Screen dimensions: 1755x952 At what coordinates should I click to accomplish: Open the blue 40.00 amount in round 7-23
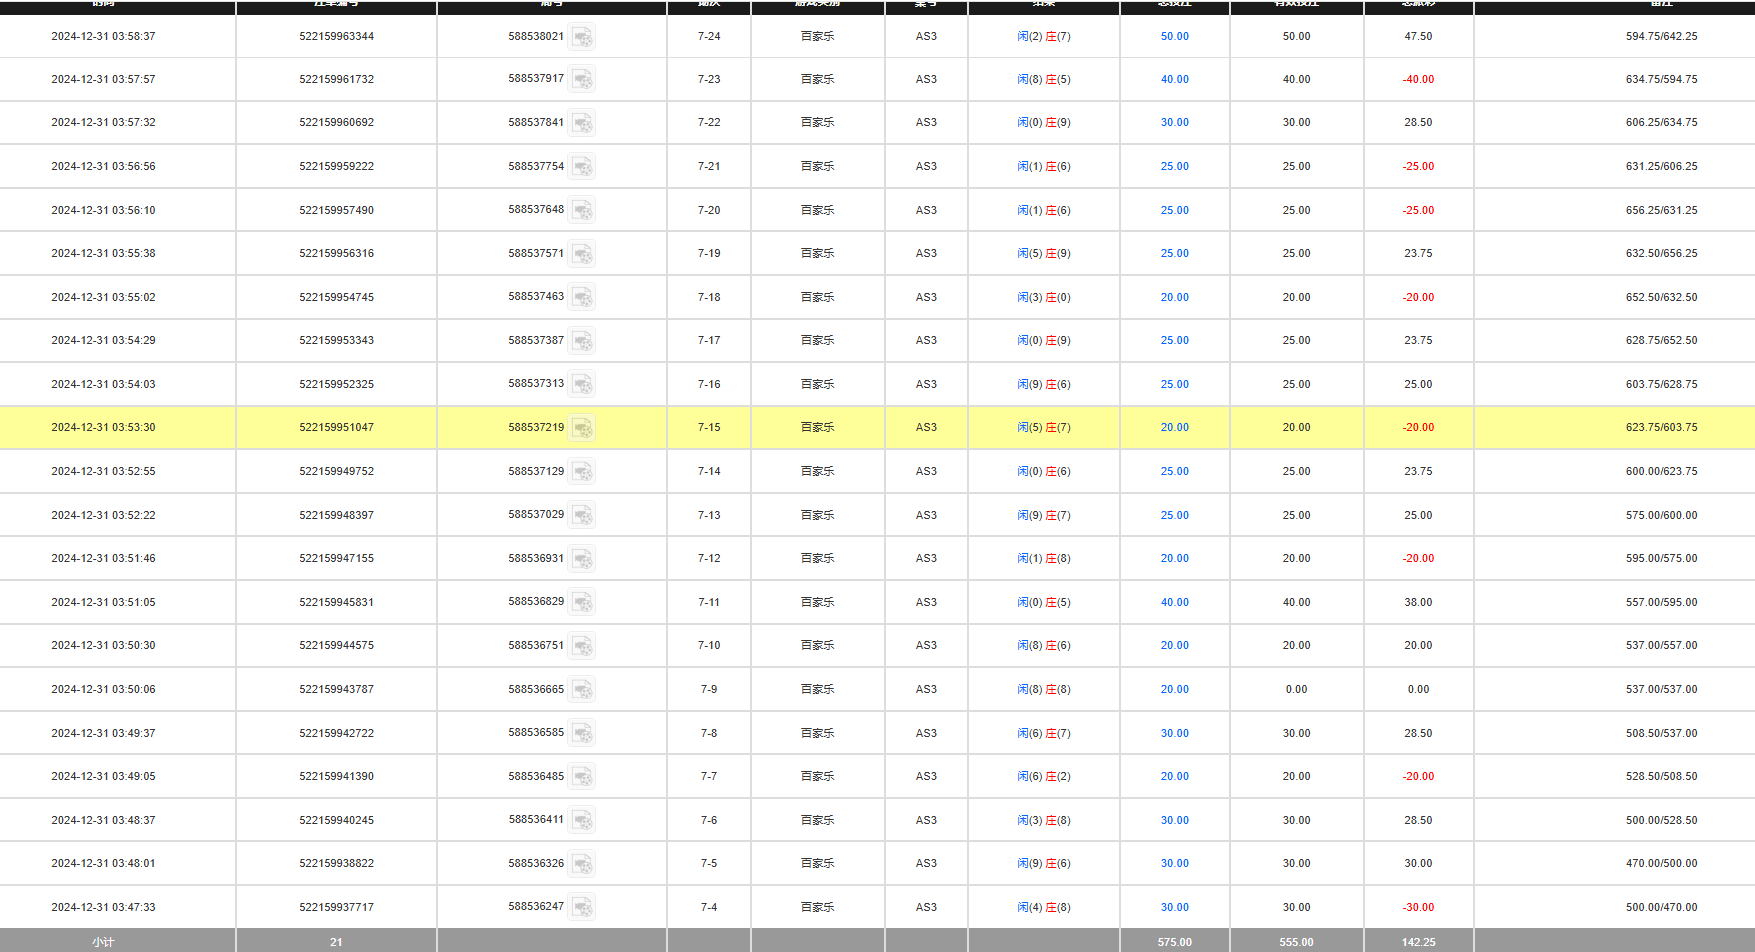(1174, 80)
